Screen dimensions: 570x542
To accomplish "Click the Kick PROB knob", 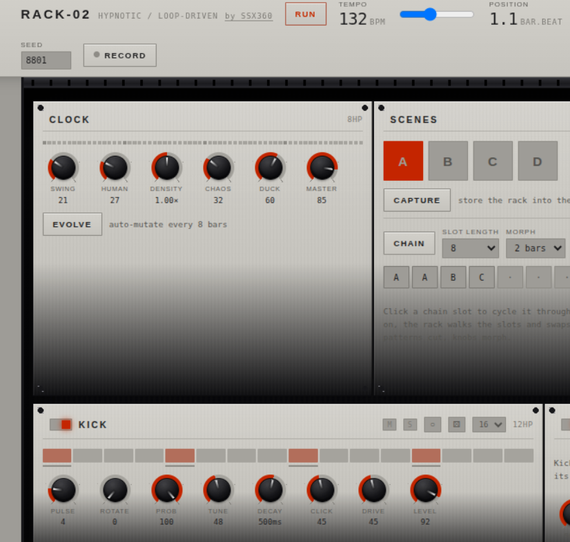I will pyautogui.click(x=167, y=490).
